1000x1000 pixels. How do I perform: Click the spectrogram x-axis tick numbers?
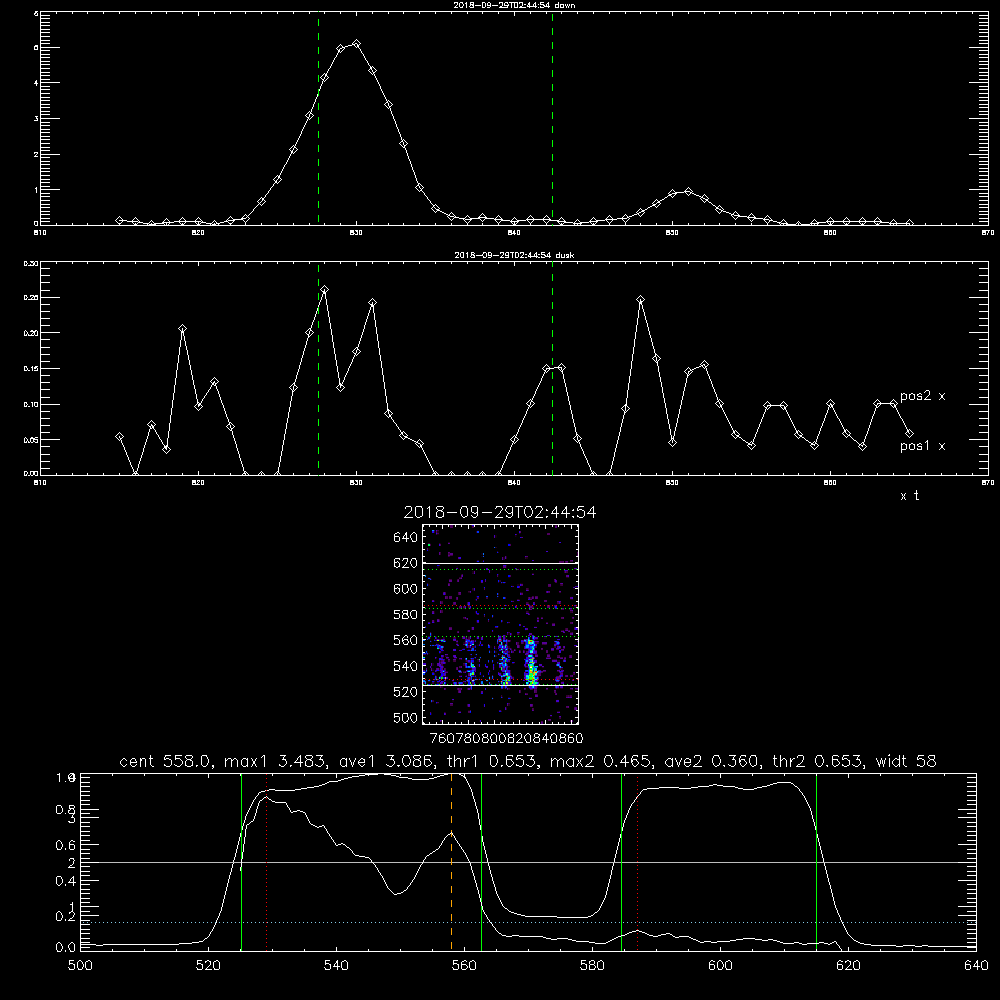(506, 738)
